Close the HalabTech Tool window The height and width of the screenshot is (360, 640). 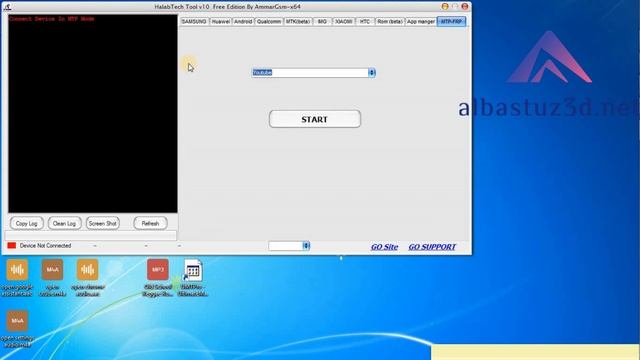tap(464, 6)
